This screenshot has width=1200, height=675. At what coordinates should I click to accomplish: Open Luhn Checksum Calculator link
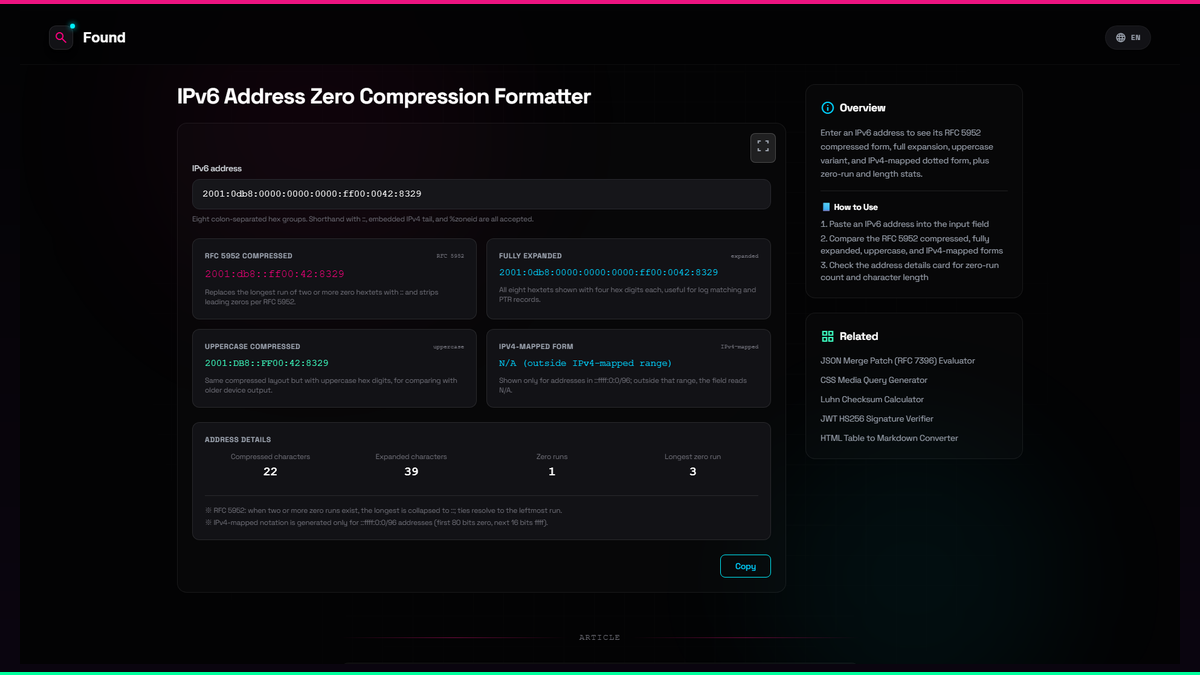click(874, 399)
